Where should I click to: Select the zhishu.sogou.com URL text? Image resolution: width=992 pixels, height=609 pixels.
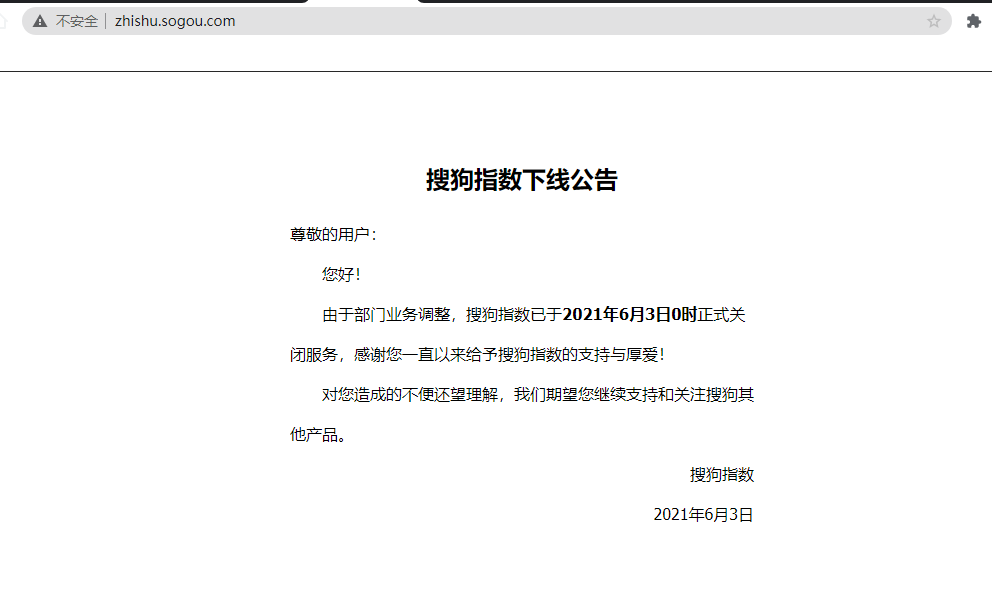175,21
